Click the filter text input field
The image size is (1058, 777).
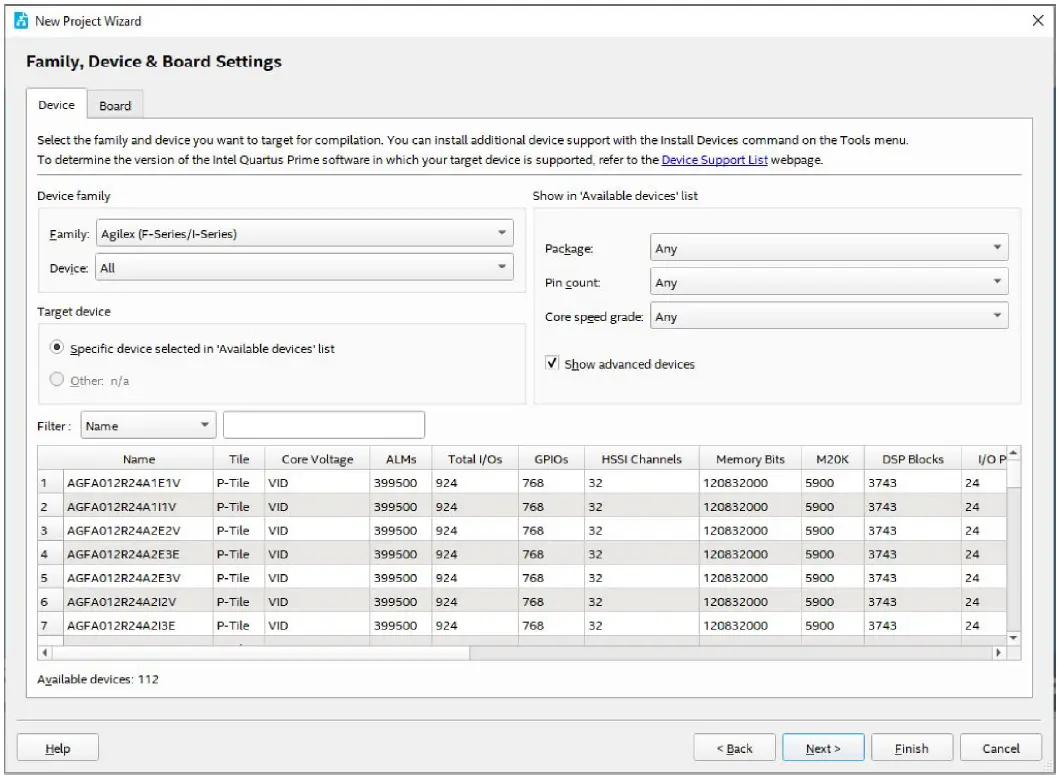(x=323, y=426)
